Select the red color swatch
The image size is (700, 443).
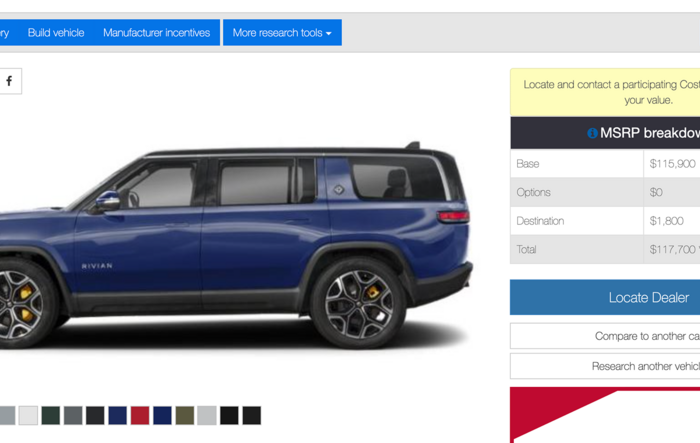tap(140, 415)
